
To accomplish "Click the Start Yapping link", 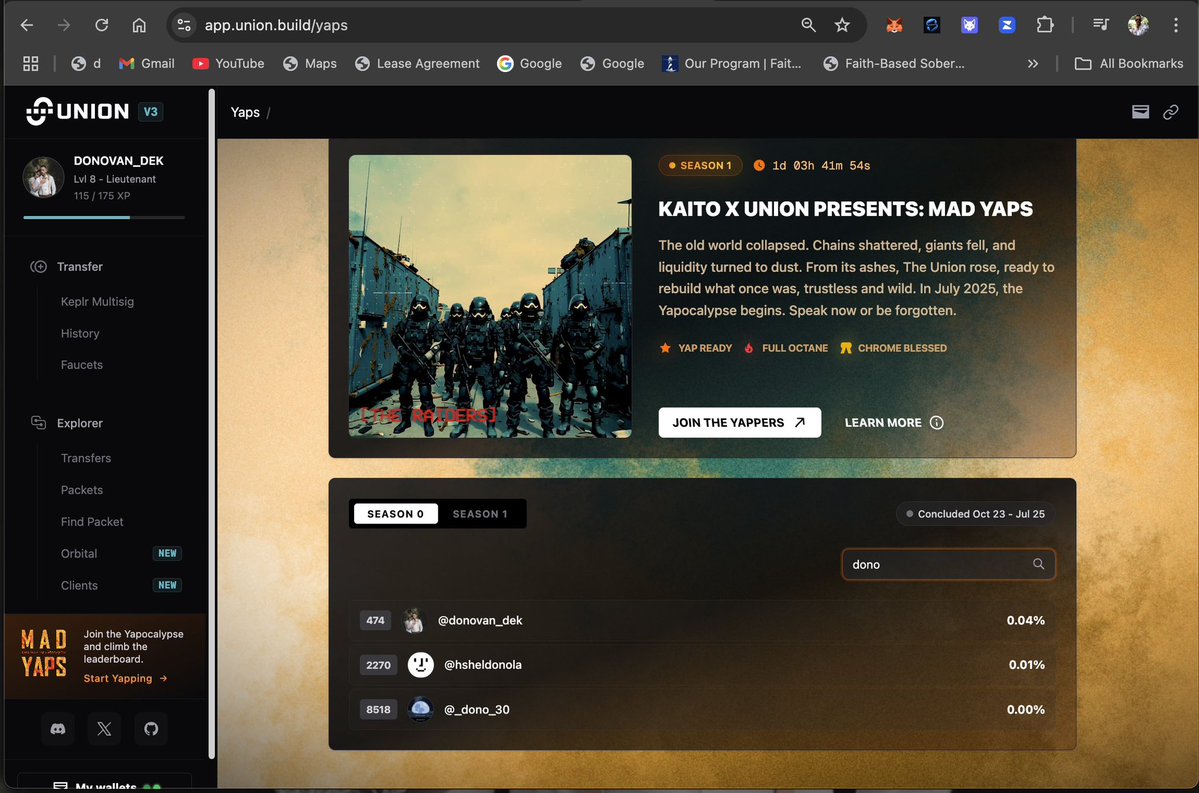I will pyautogui.click(x=125, y=678).
